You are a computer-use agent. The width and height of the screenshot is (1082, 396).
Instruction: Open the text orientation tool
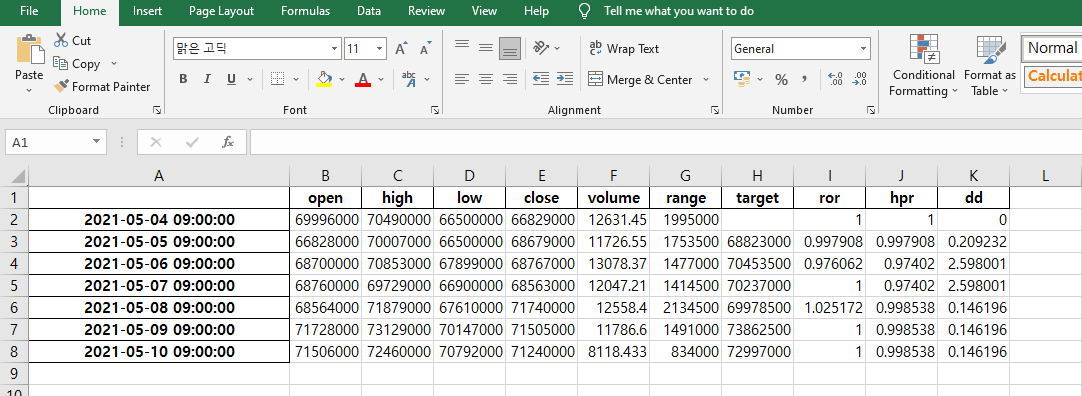[x=542, y=48]
